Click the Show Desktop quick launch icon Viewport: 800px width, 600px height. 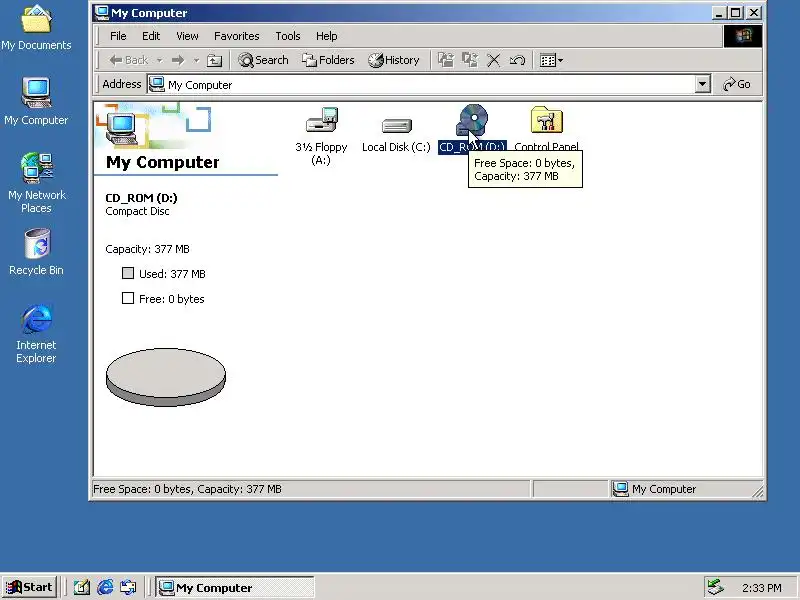click(82, 588)
